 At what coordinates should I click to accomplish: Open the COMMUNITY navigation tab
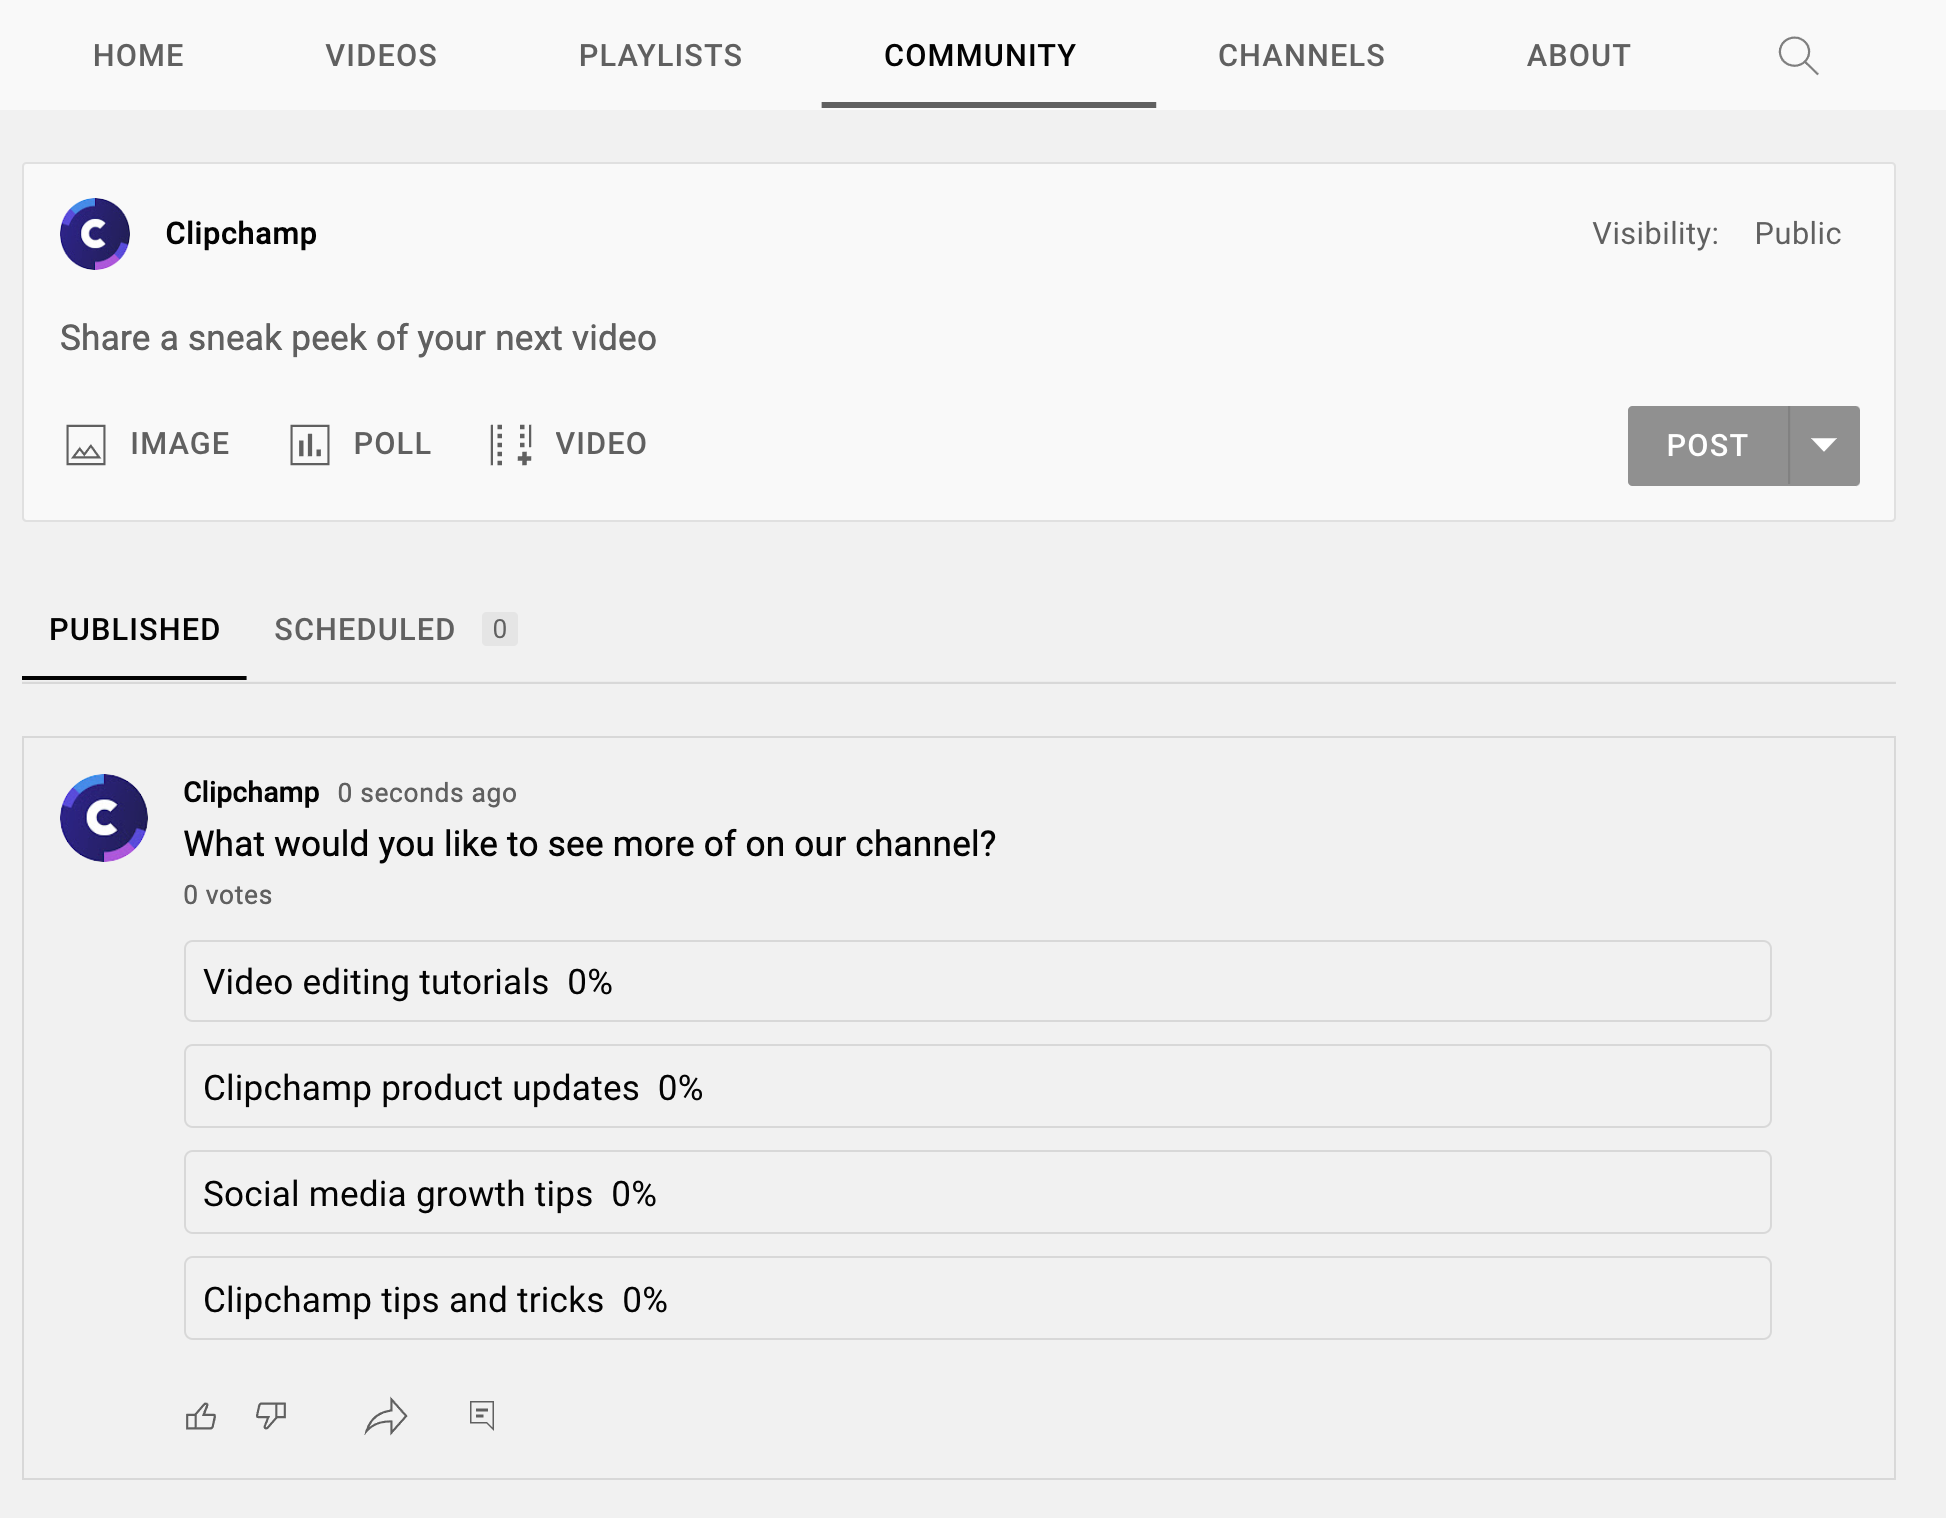tap(979, 55)
